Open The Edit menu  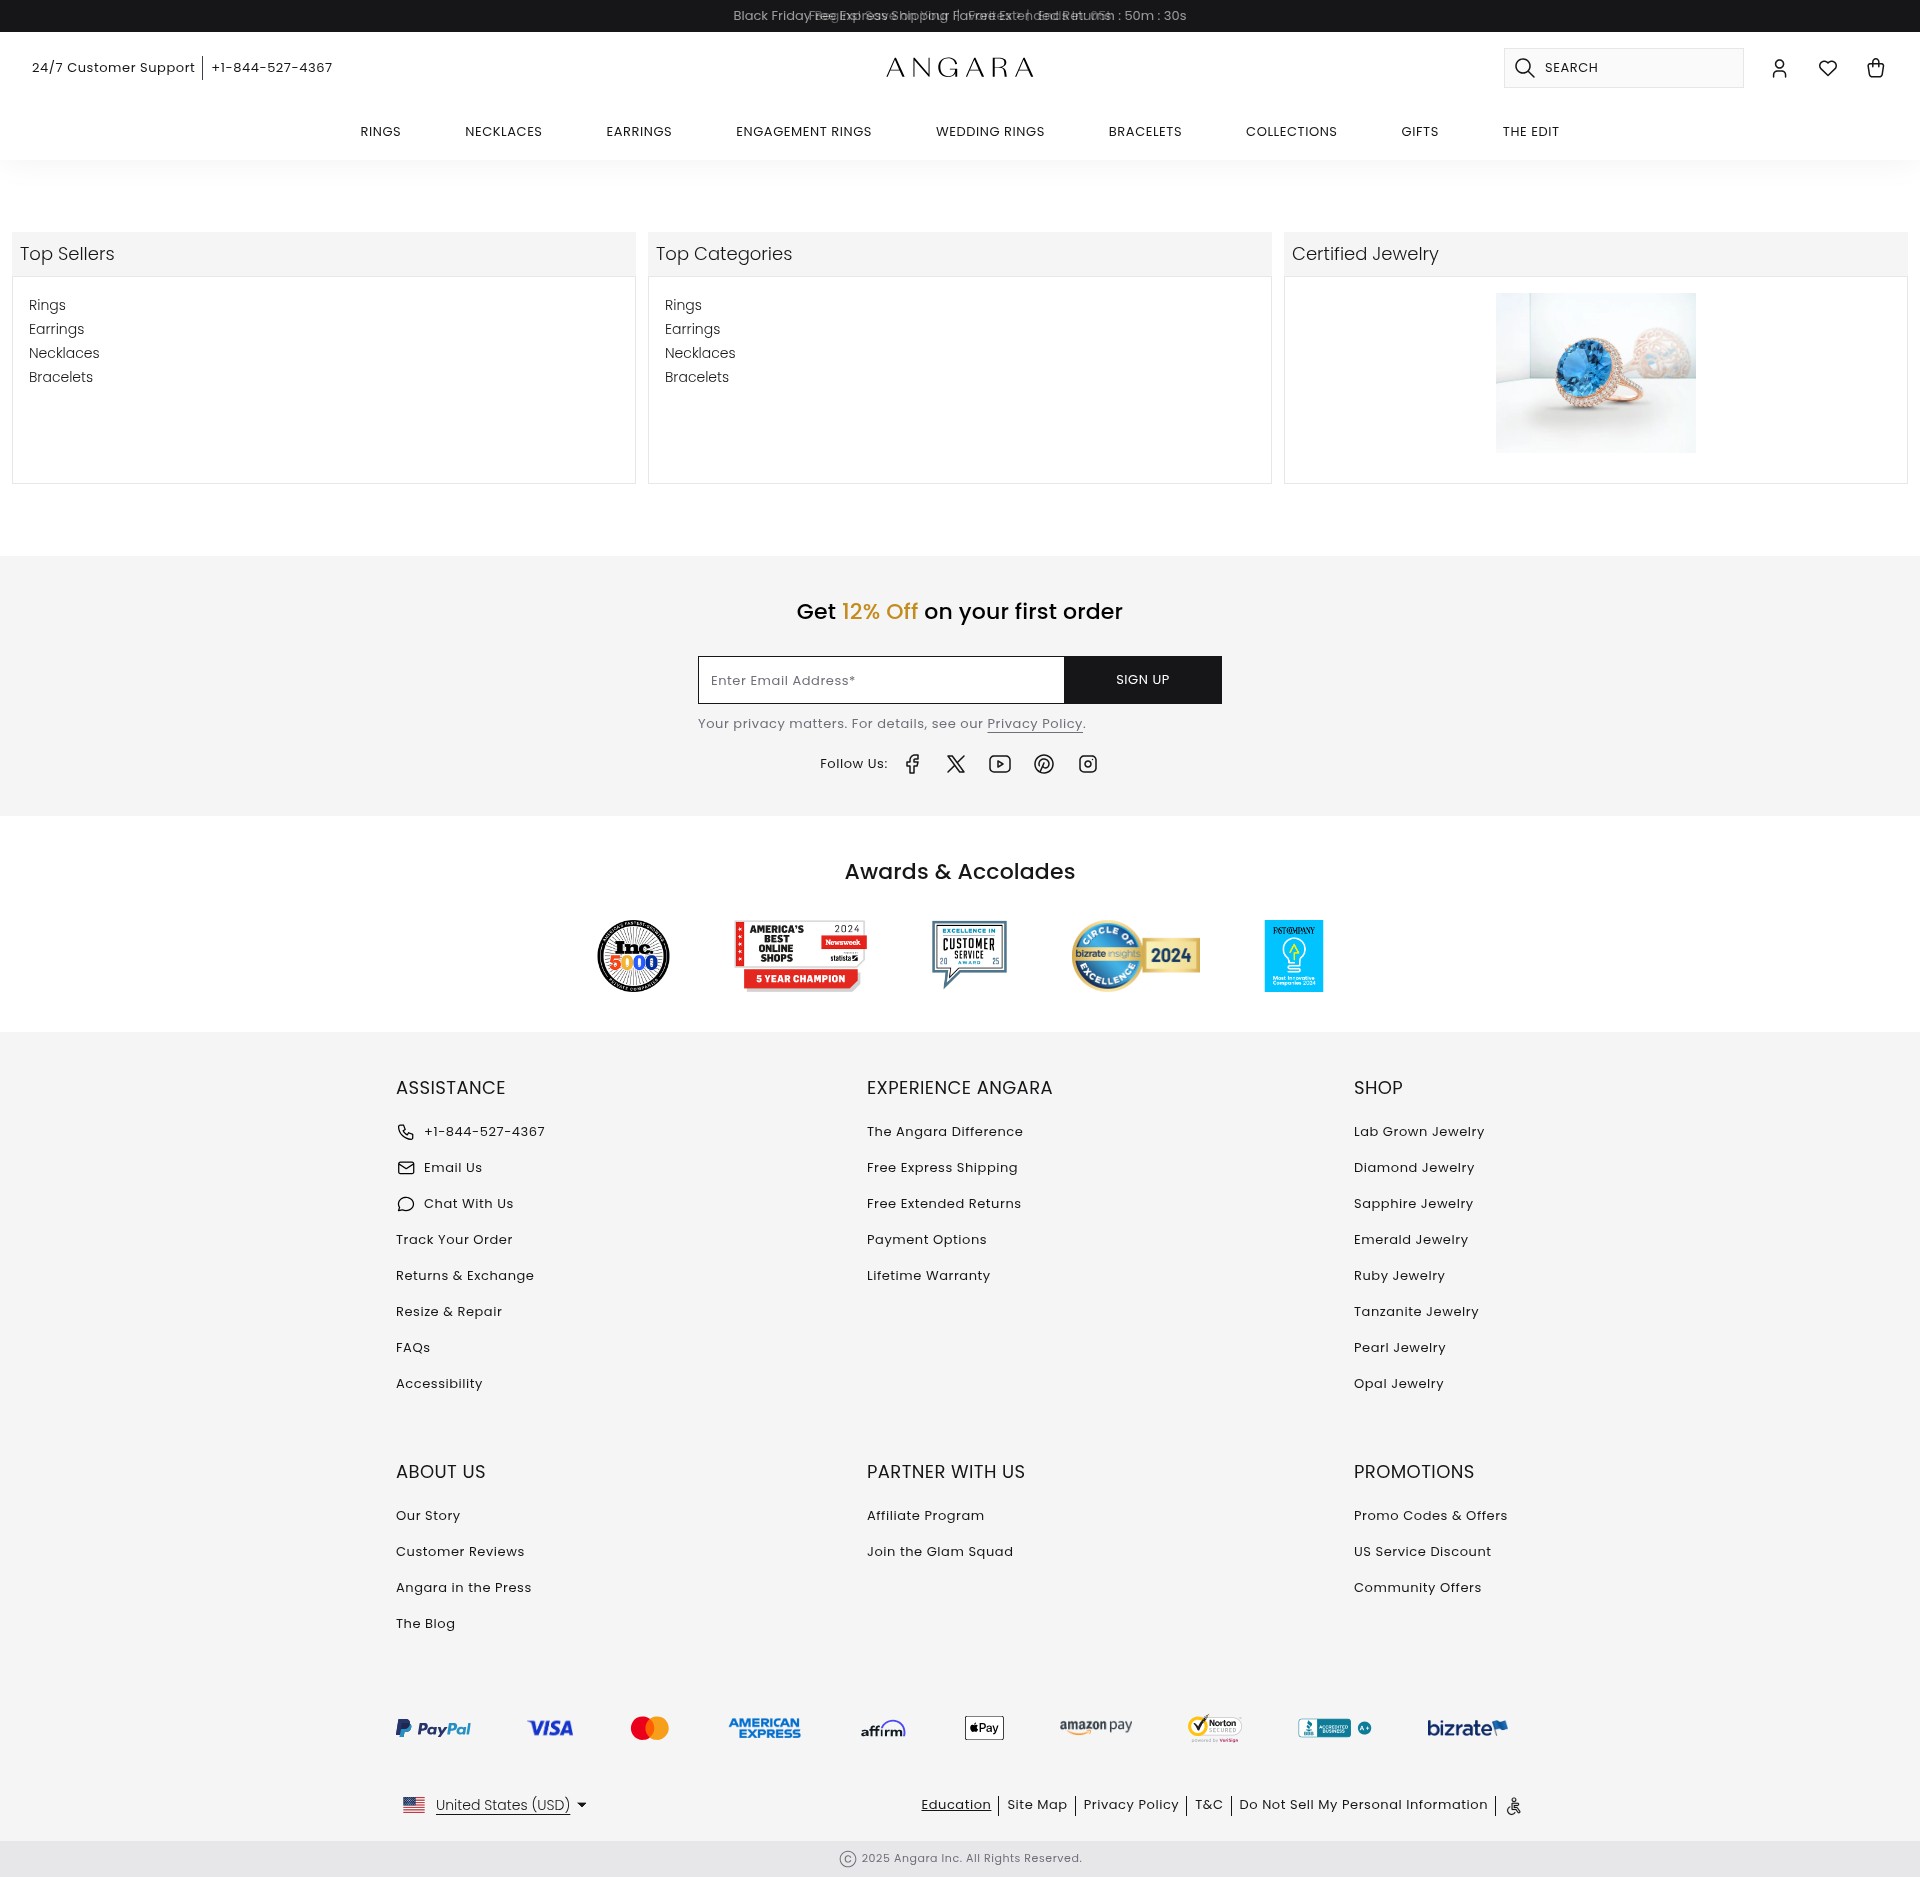coord(1531,132)
